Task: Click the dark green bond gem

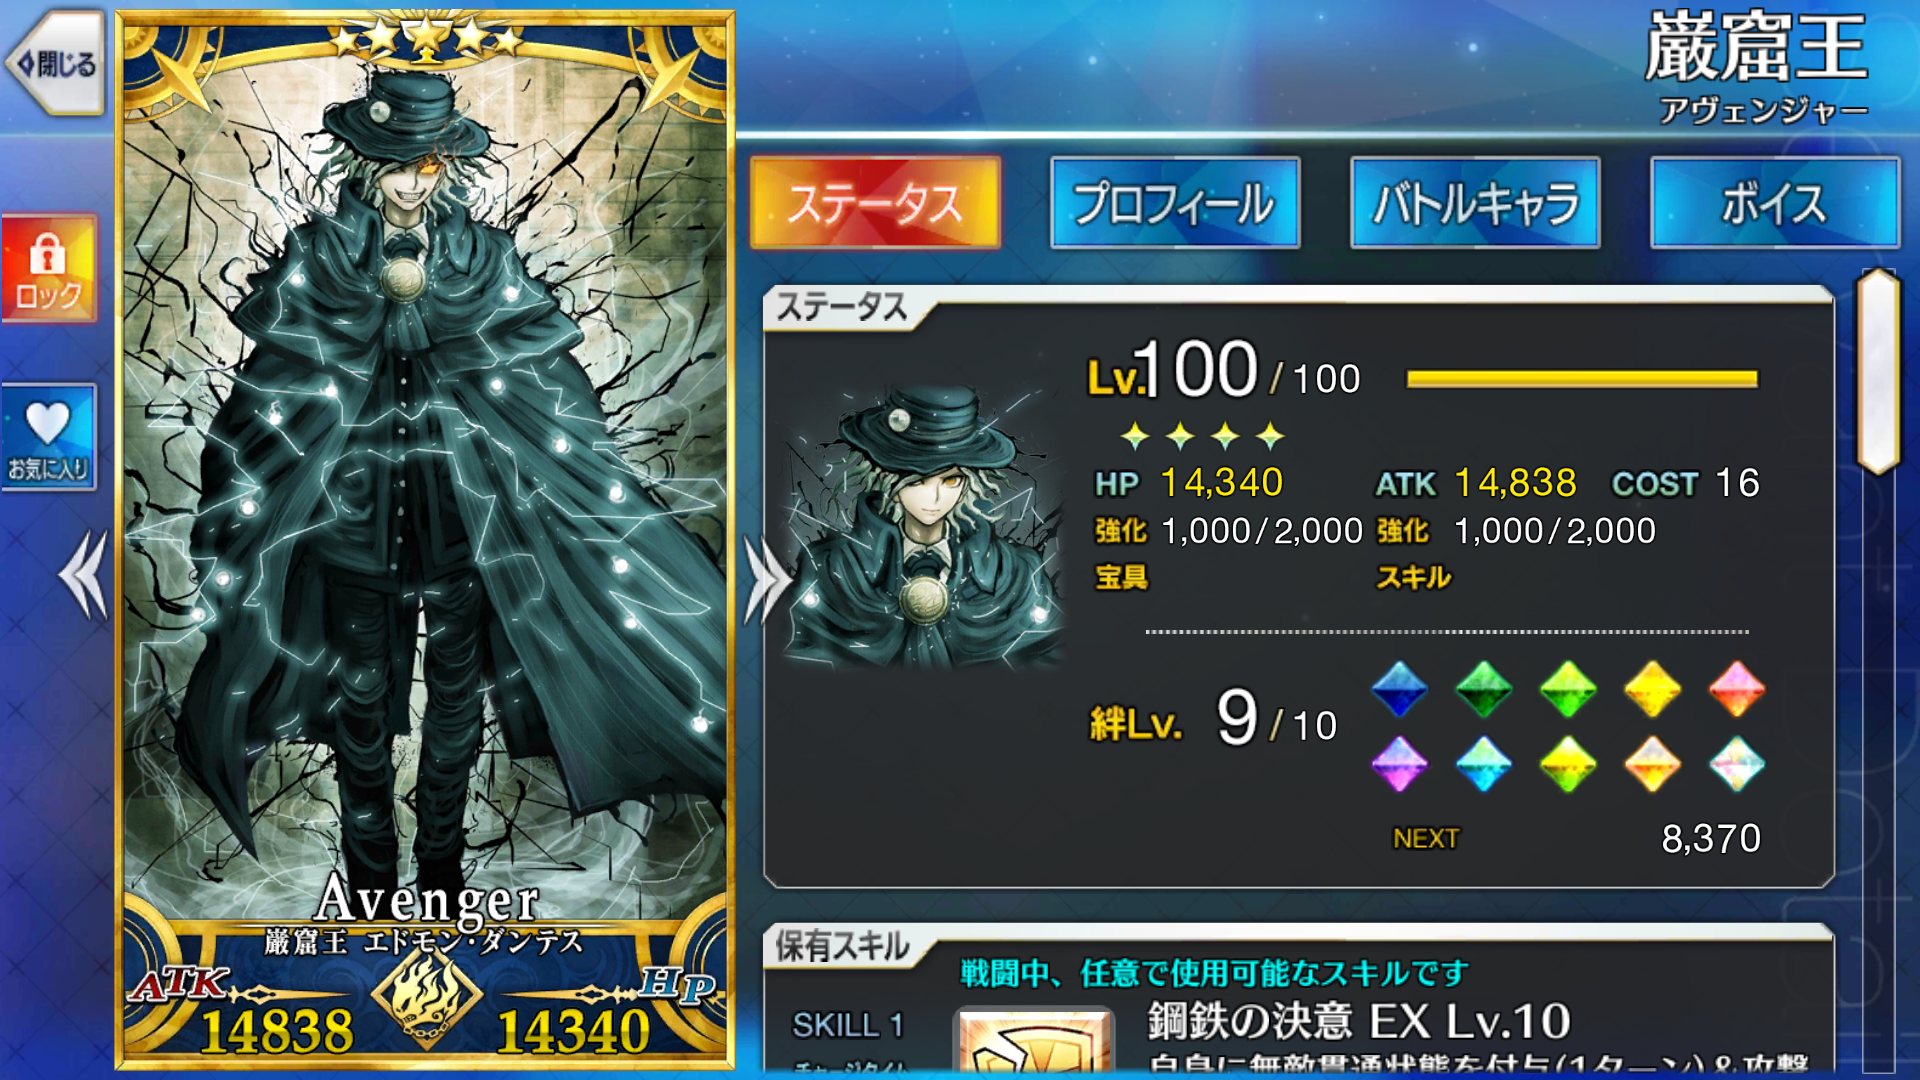Action: [1483, 689]
